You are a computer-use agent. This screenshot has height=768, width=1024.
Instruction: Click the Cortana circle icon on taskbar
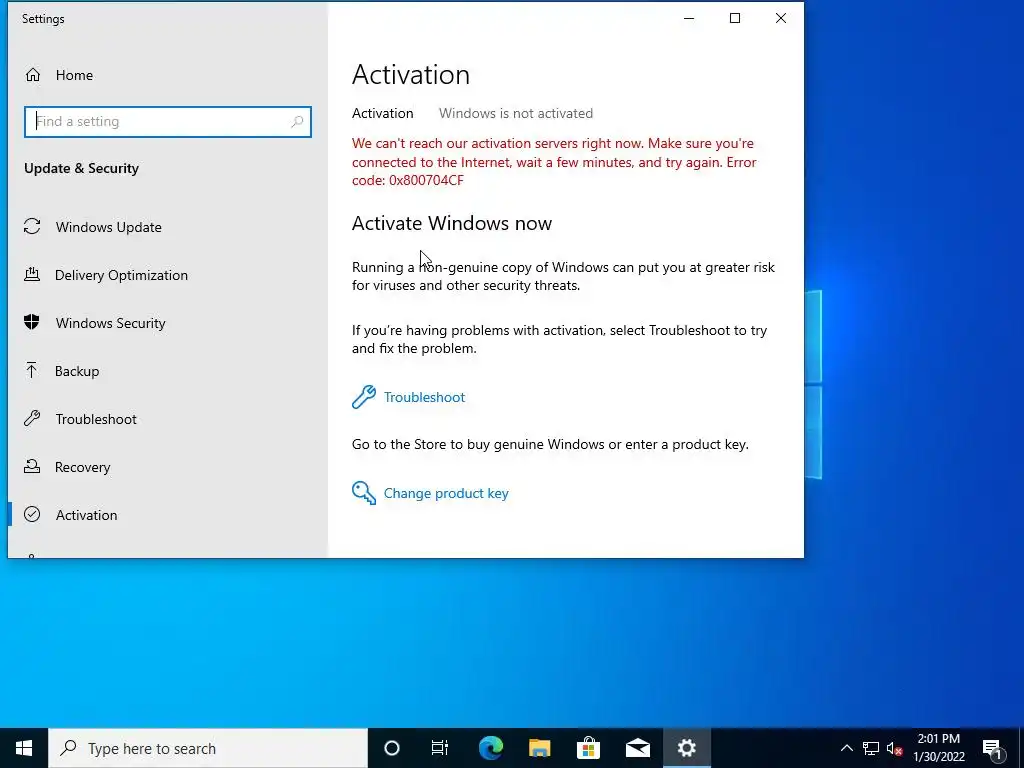pyautogui.click(x=392, y=748)
